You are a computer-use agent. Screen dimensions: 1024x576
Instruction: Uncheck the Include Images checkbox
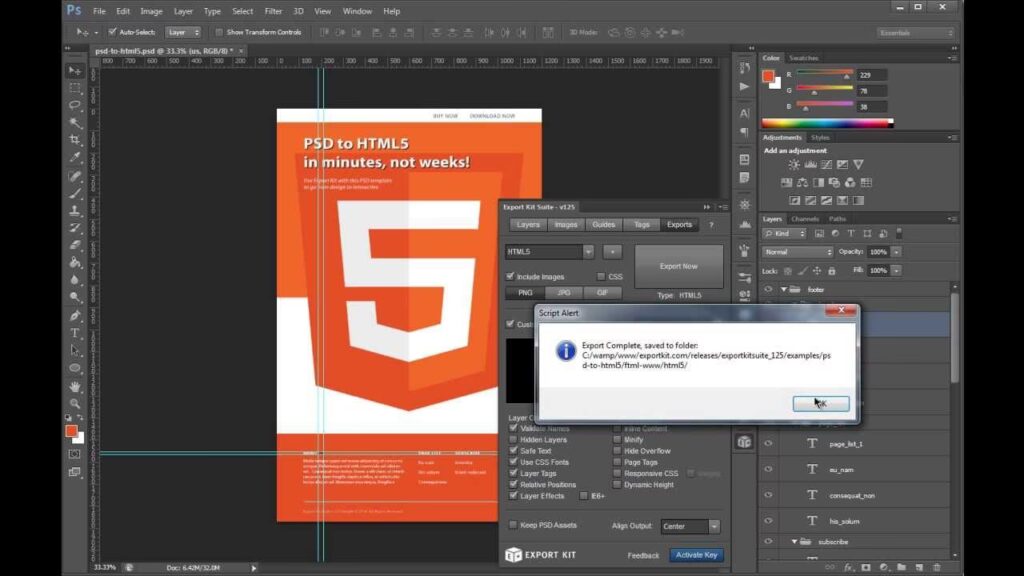click(x=511, y=277)
